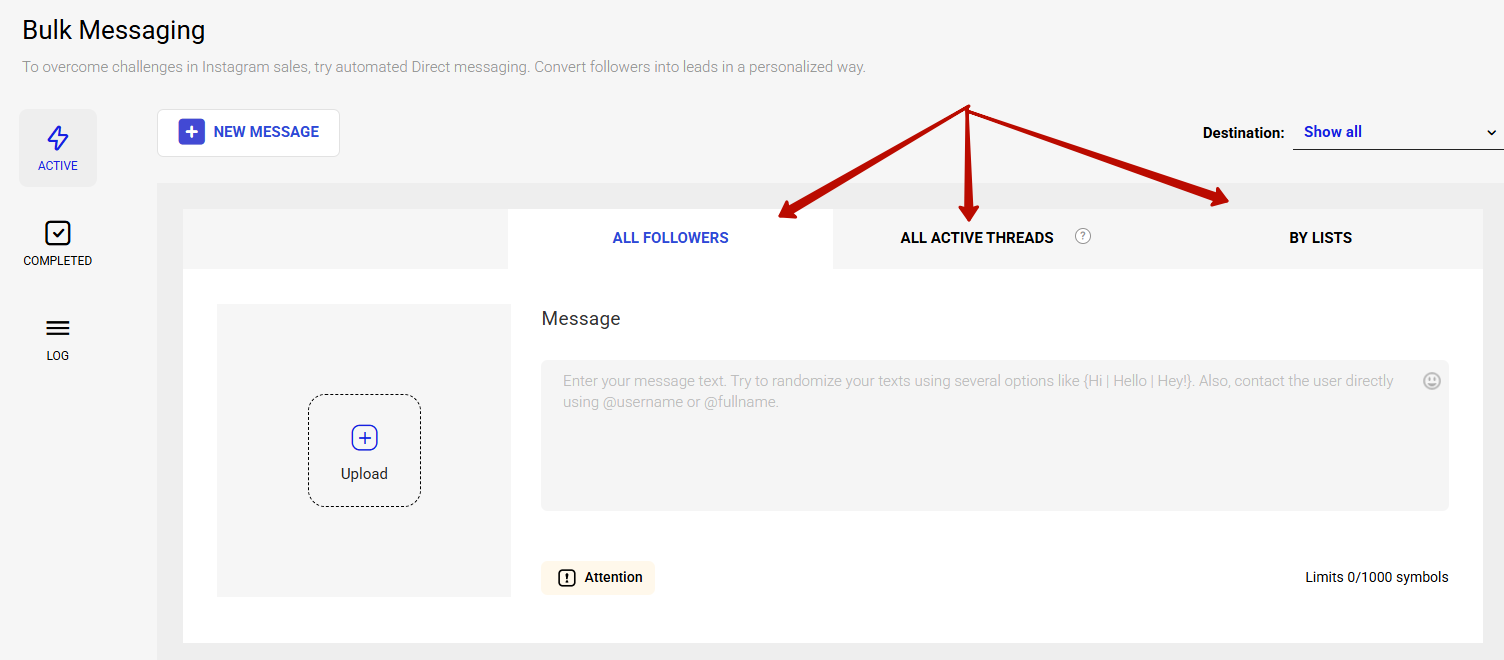Click the Active lightning bolt icon

(58, 138)
